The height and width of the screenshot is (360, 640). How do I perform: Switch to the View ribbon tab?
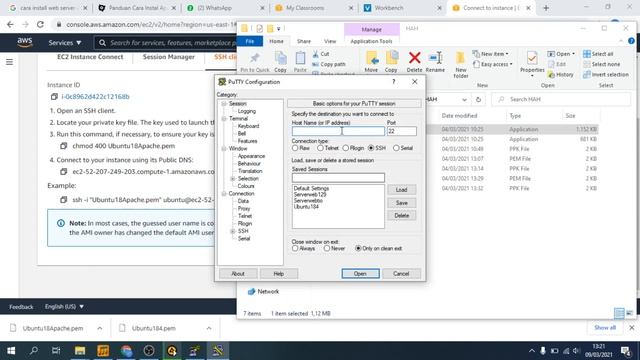pyautogui.click(x=330, y=41)
